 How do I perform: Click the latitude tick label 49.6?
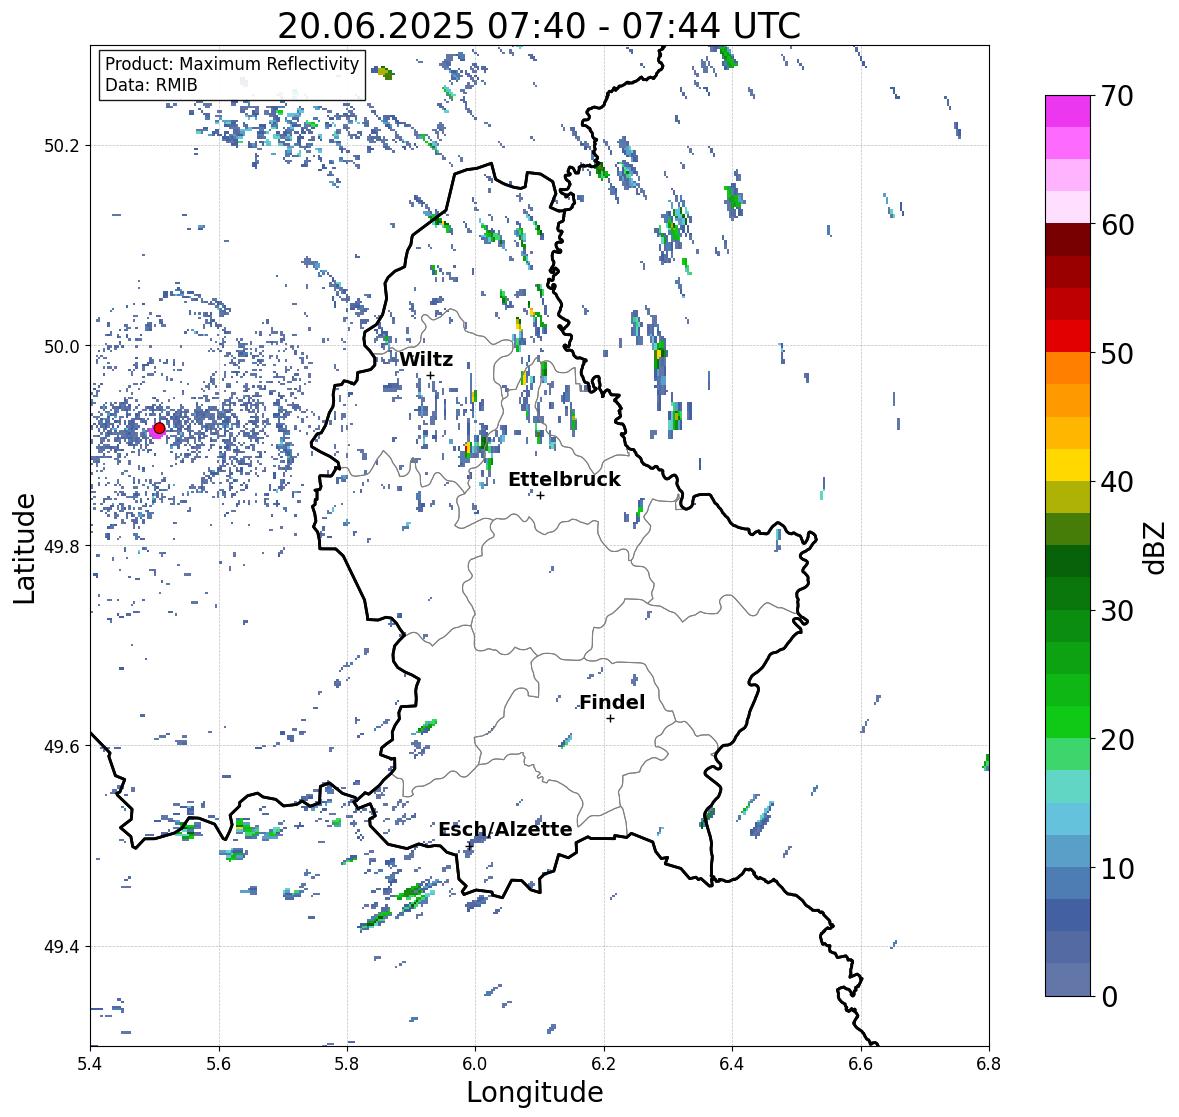point(62,746)
